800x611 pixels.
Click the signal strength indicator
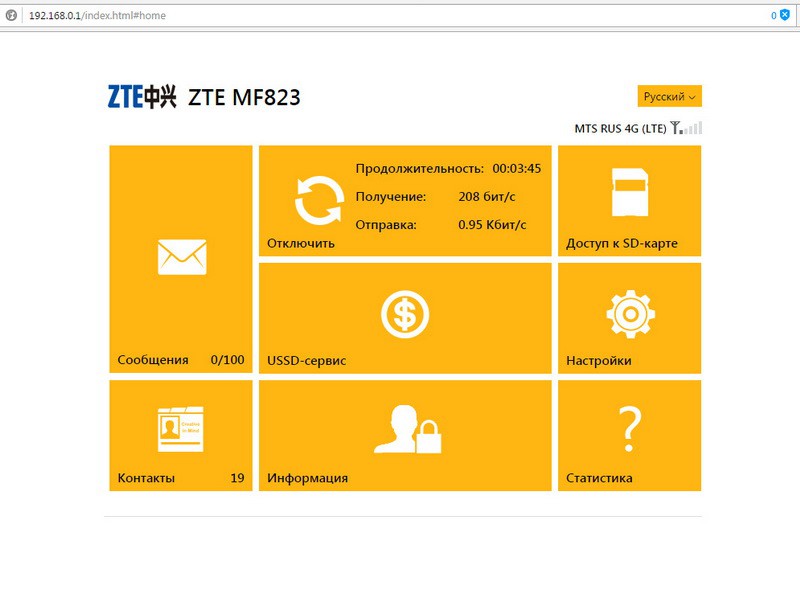coord(686,128)
